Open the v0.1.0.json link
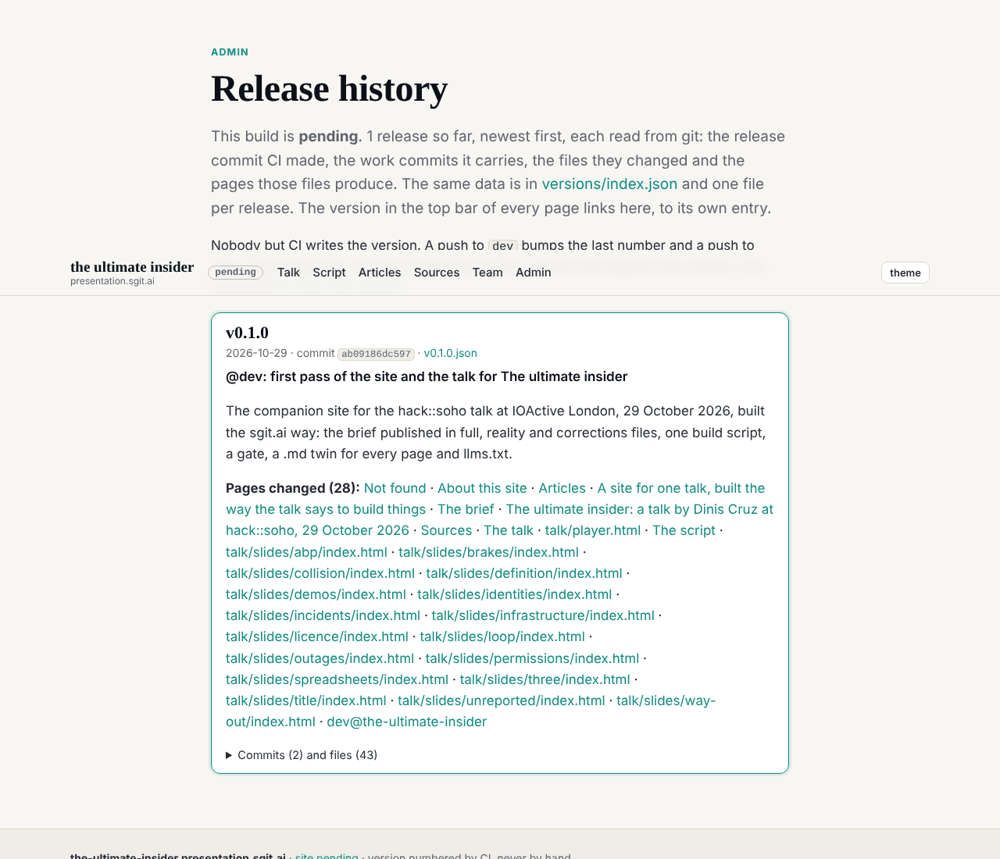Screen dimensions: 1000x859 [x=450, y=353]
